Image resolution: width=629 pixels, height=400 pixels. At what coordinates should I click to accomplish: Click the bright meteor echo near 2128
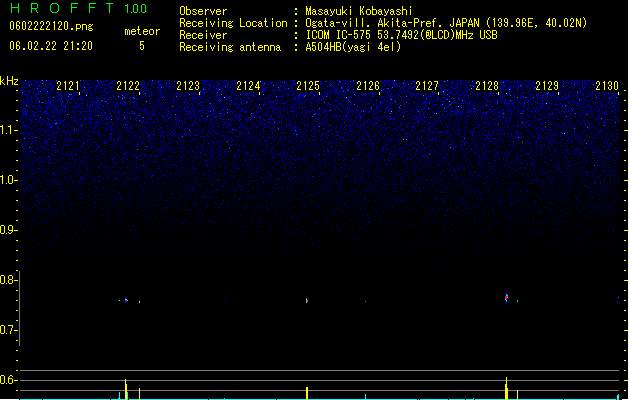tap(506, 298)
